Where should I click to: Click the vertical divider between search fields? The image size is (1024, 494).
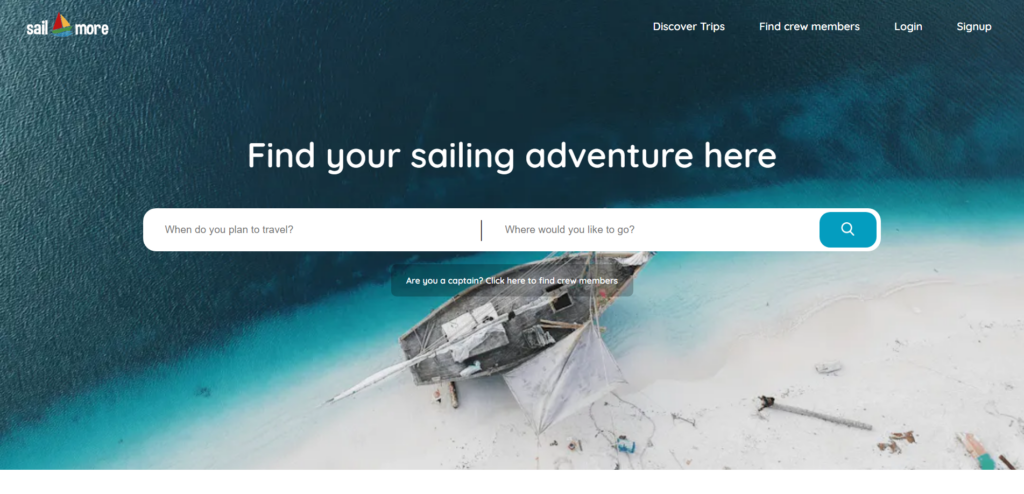coord(481,230)
